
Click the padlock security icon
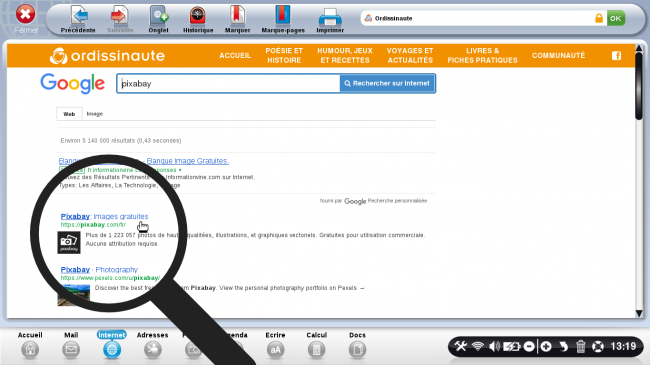click(599, 18)
